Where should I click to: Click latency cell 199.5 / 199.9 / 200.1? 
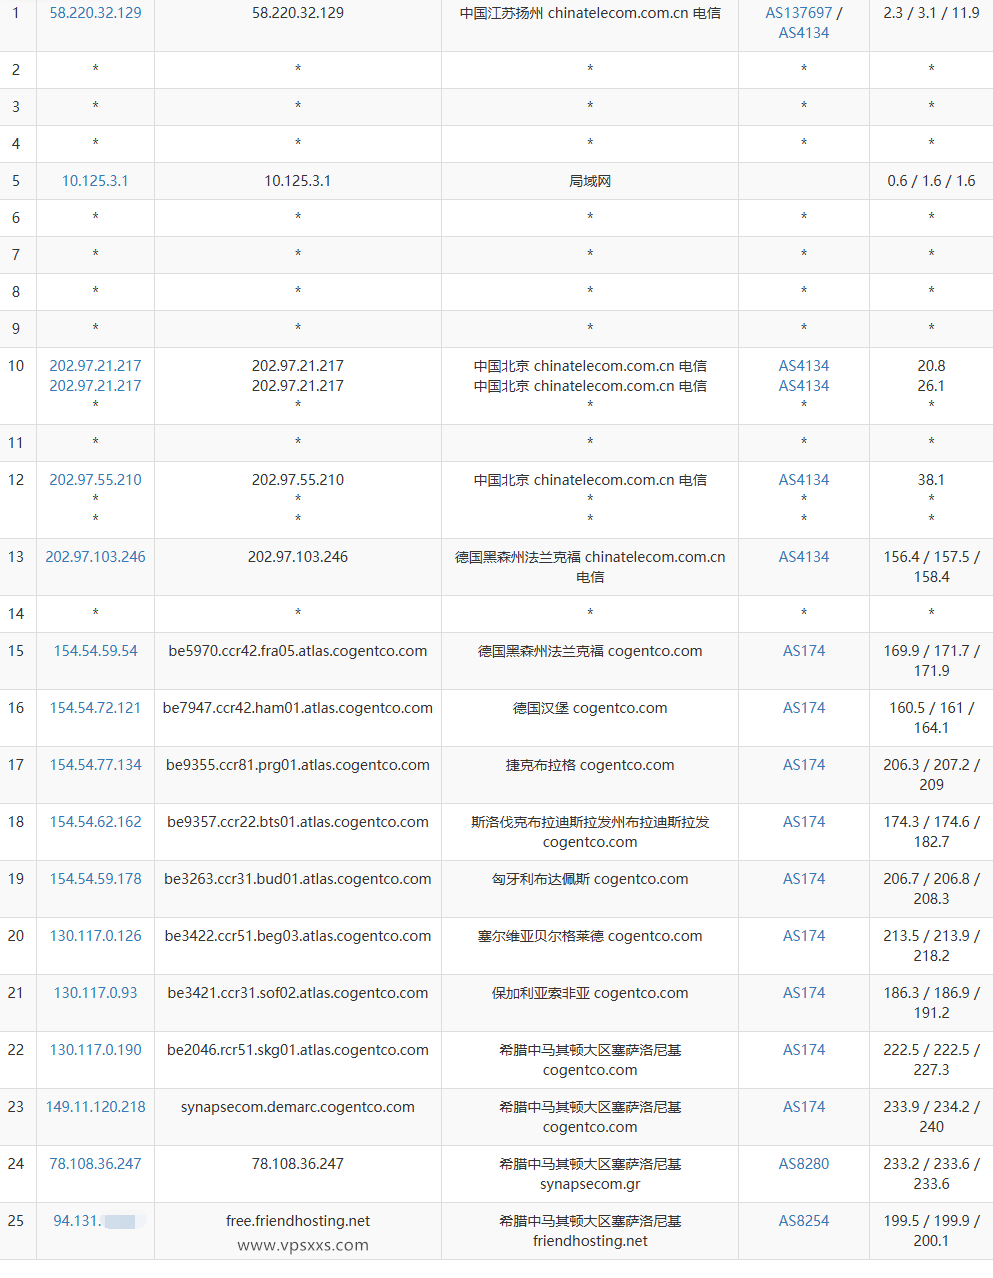pos(931,1231)
